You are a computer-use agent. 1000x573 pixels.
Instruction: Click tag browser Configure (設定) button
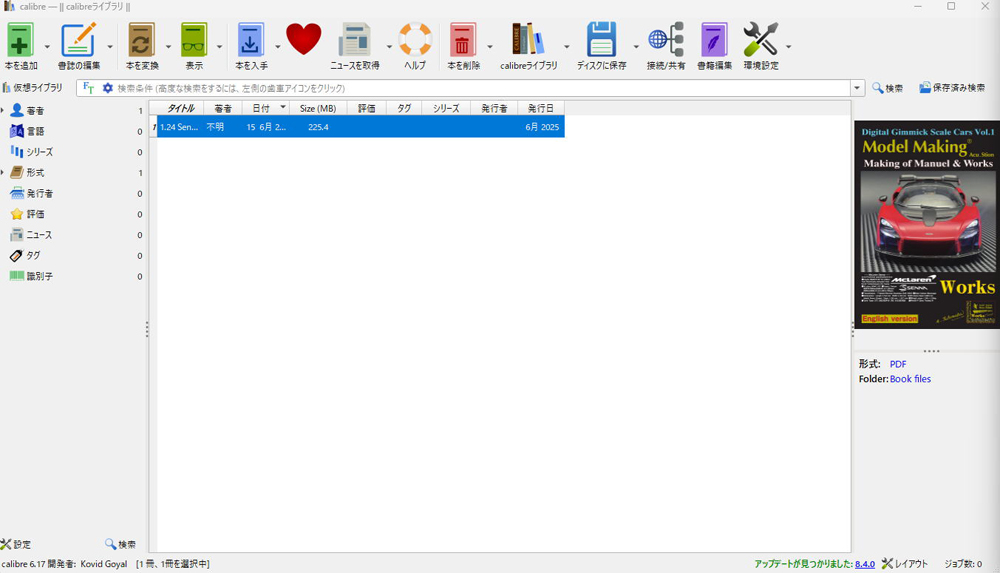(x=16, y=544)
